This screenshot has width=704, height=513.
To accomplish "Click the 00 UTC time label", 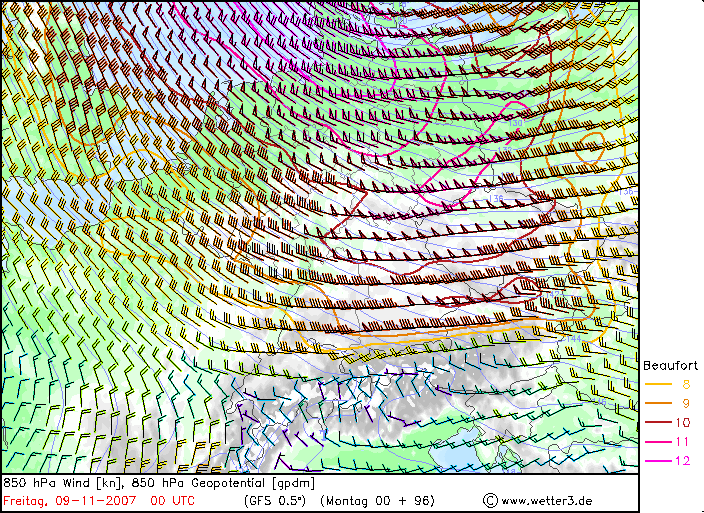I will coord(171,500).
